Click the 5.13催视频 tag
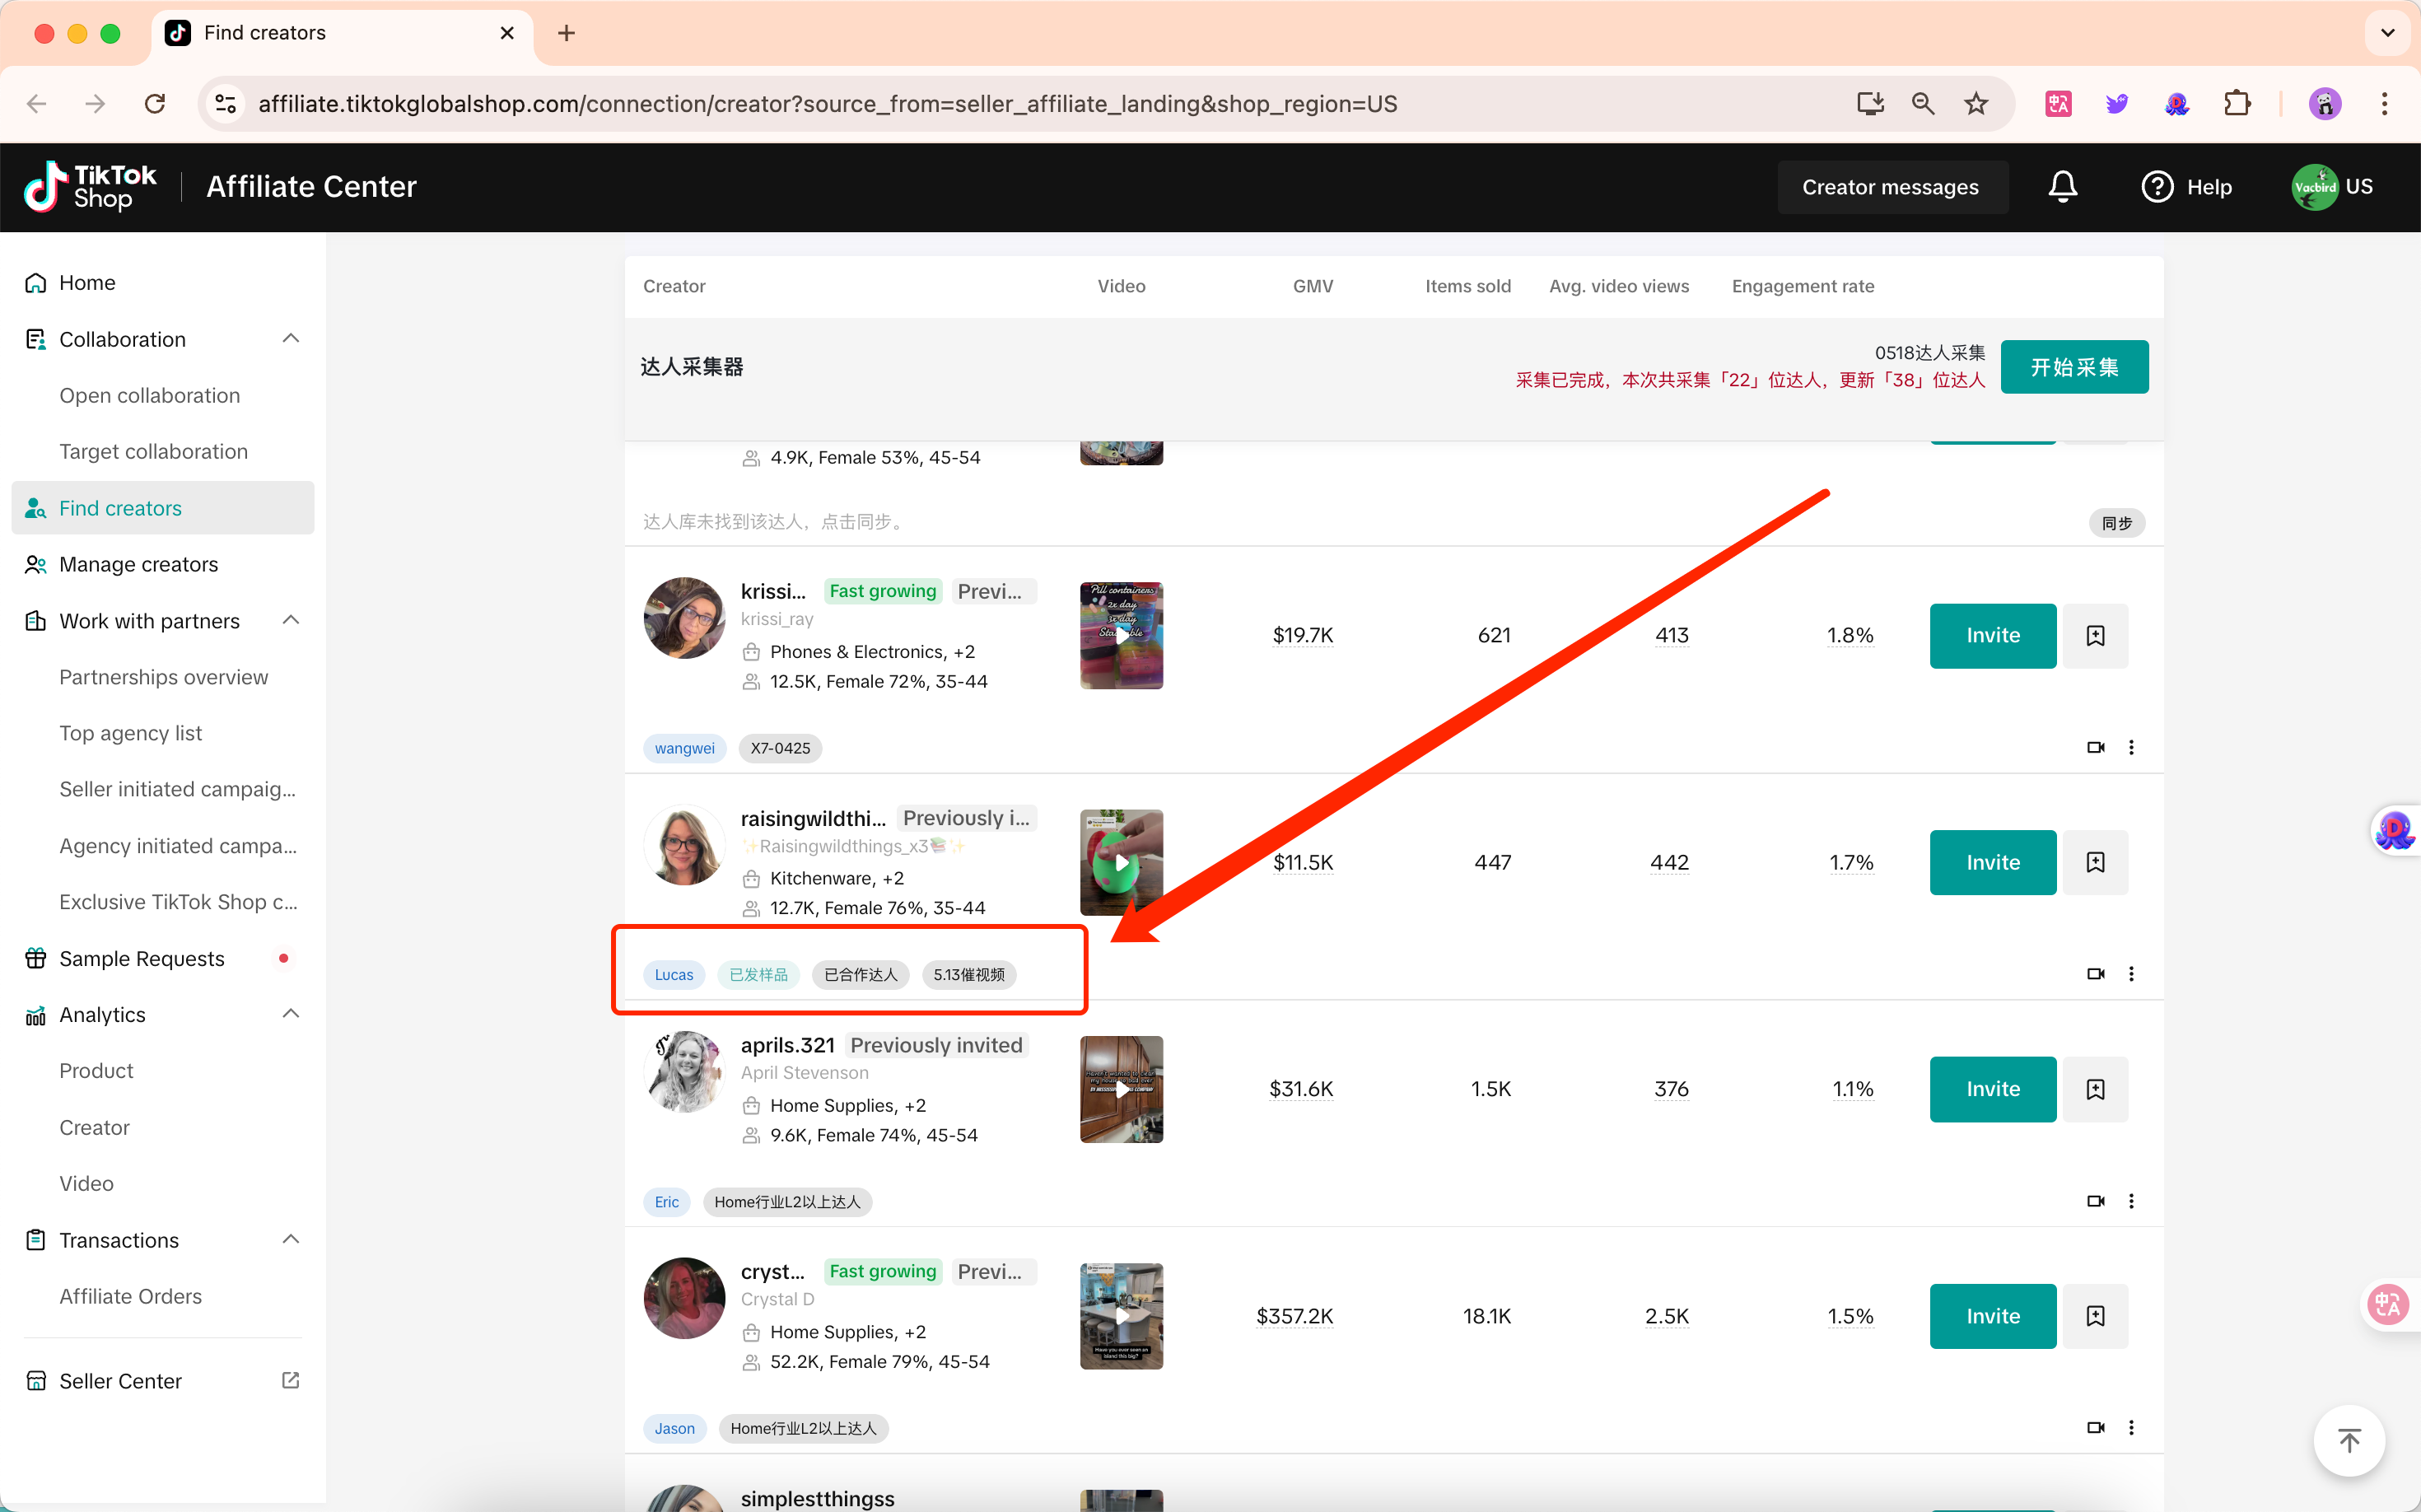Screen dimensions: 2421x1512 click(968, 975)
